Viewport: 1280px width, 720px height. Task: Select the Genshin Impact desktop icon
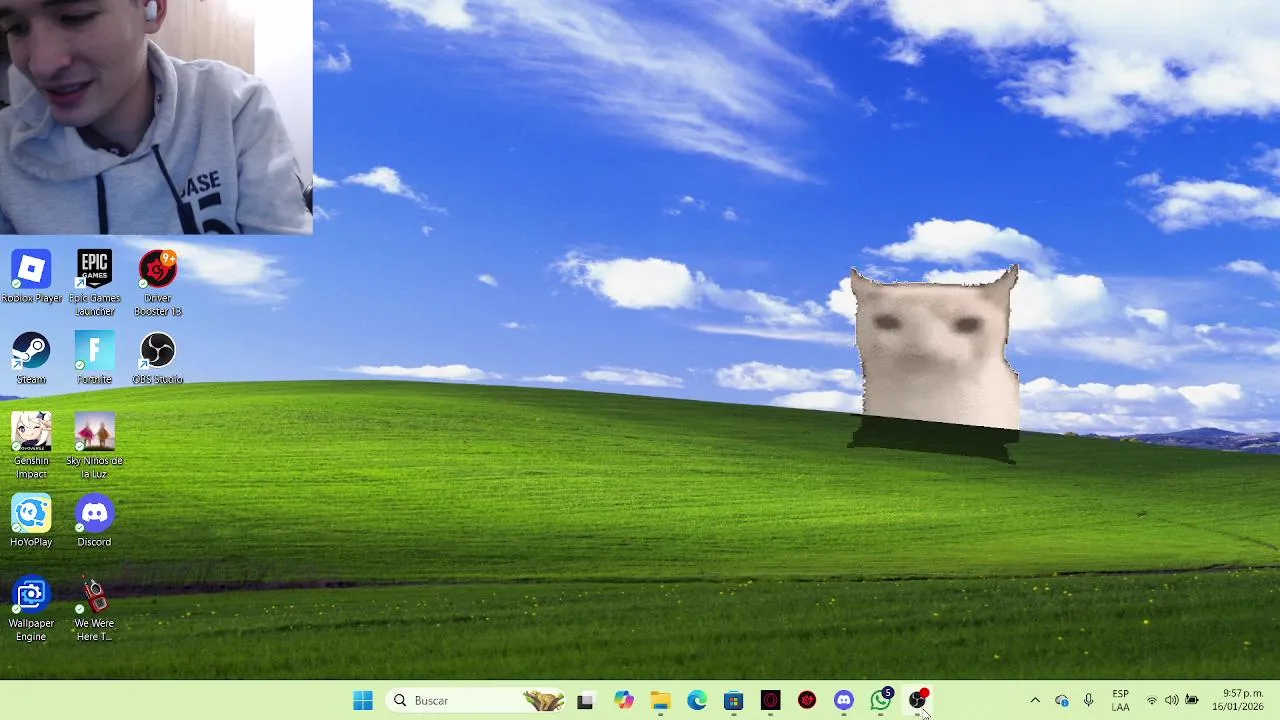[x=31, y=446]
